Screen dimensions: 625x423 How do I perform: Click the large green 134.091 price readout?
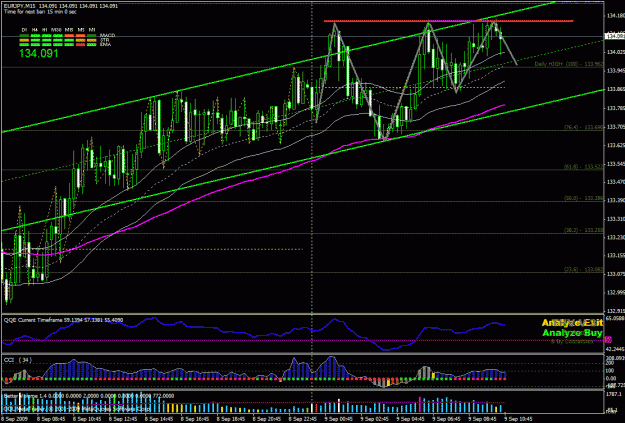pyautogui.click(x=39, y=53)
